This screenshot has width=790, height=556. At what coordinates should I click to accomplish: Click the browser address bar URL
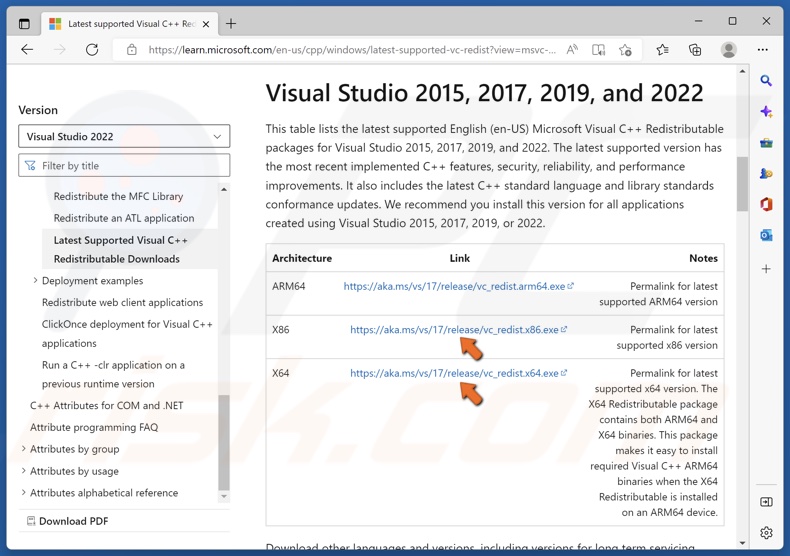coord(352,49)
